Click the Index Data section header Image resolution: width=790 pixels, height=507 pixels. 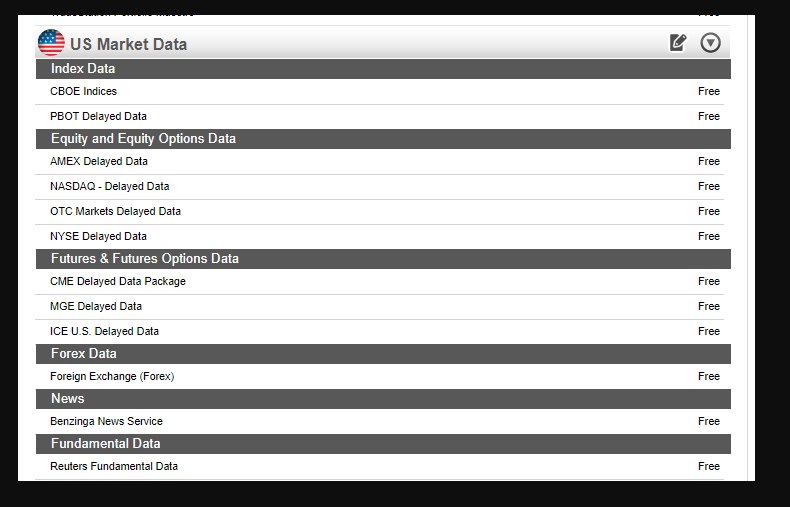pyautogui.click(x=383, y=69)
